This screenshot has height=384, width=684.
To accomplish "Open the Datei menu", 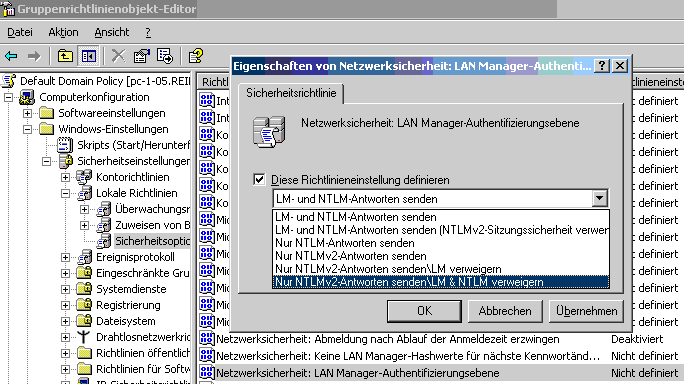I will pyautogui.click(x=20, y=32).
